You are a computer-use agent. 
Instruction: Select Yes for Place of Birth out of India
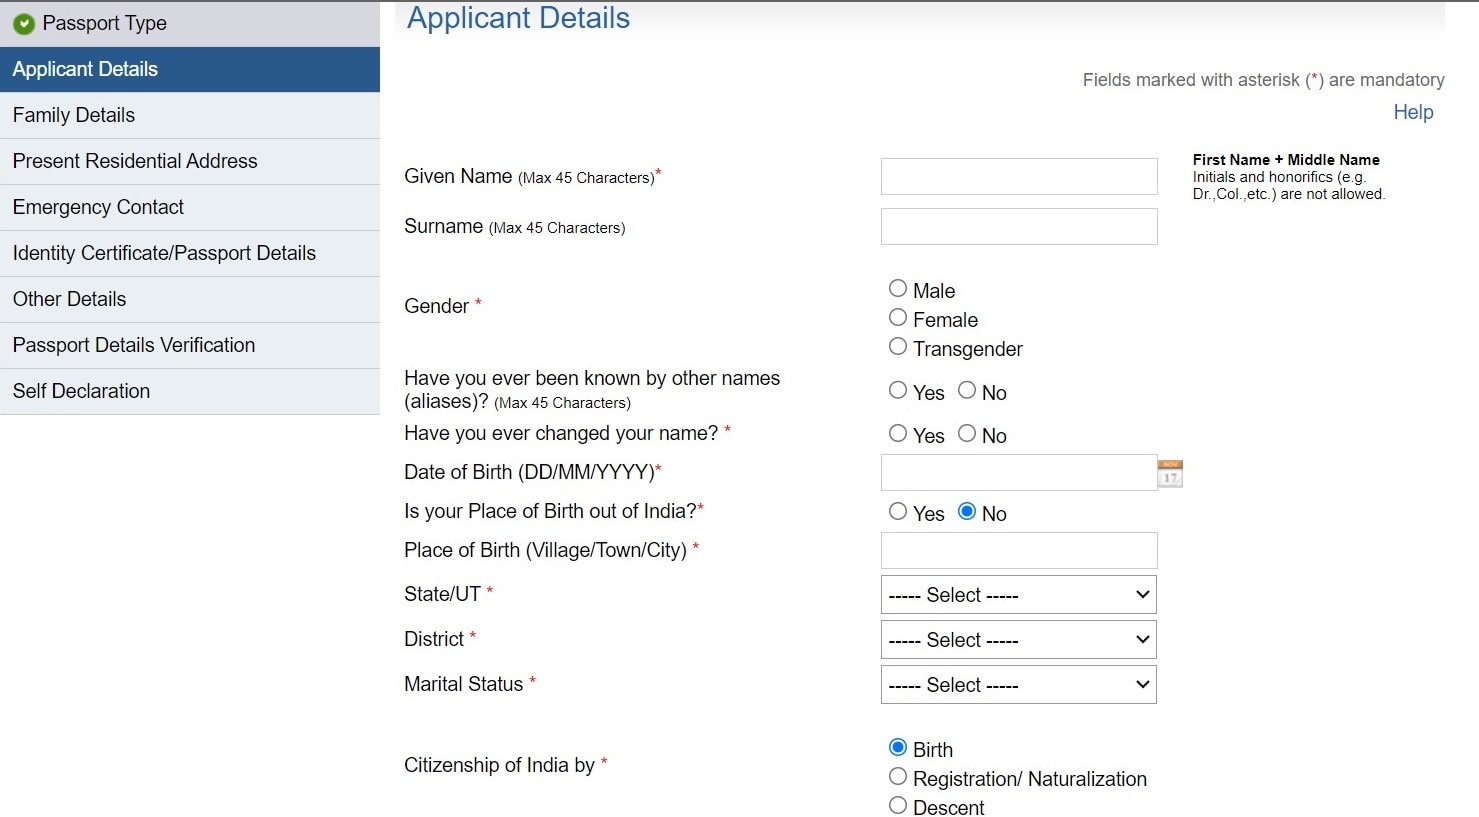tap(898, 512)
